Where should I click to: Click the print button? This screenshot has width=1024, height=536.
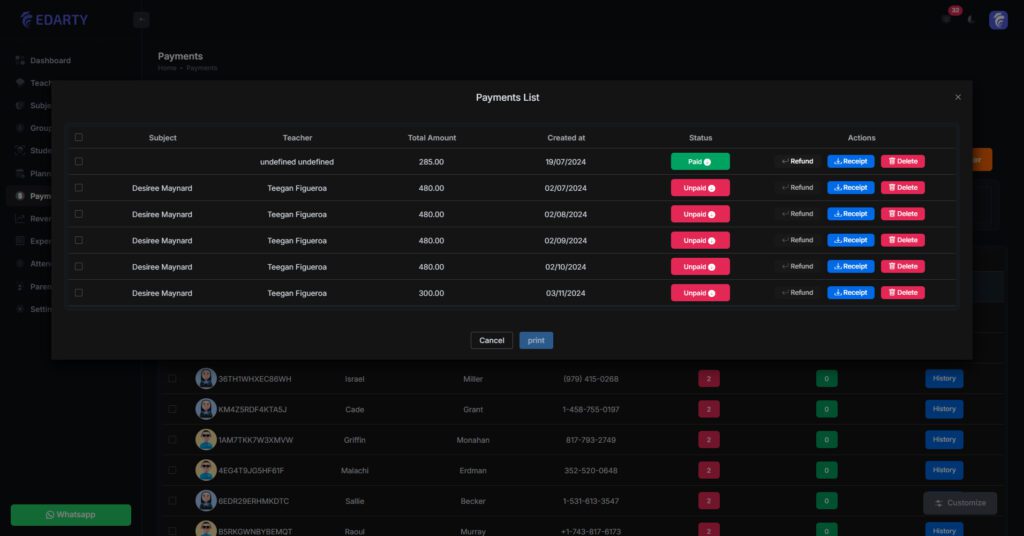pyautogui.click(x=536, y=340)
